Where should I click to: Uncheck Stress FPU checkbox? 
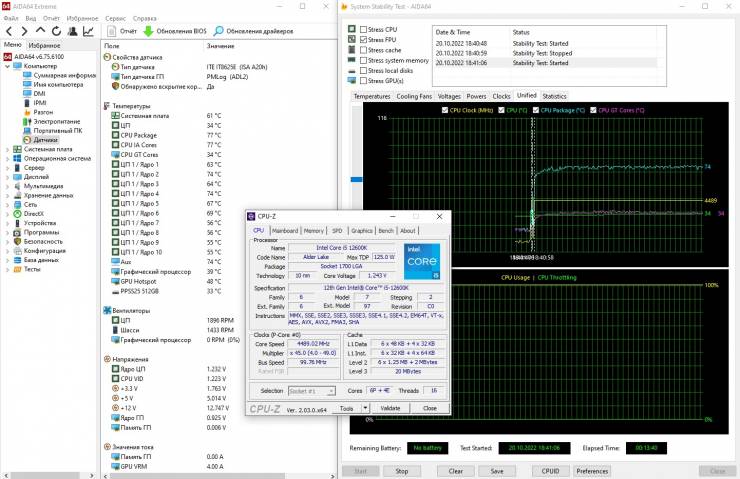tap(363, 40)
